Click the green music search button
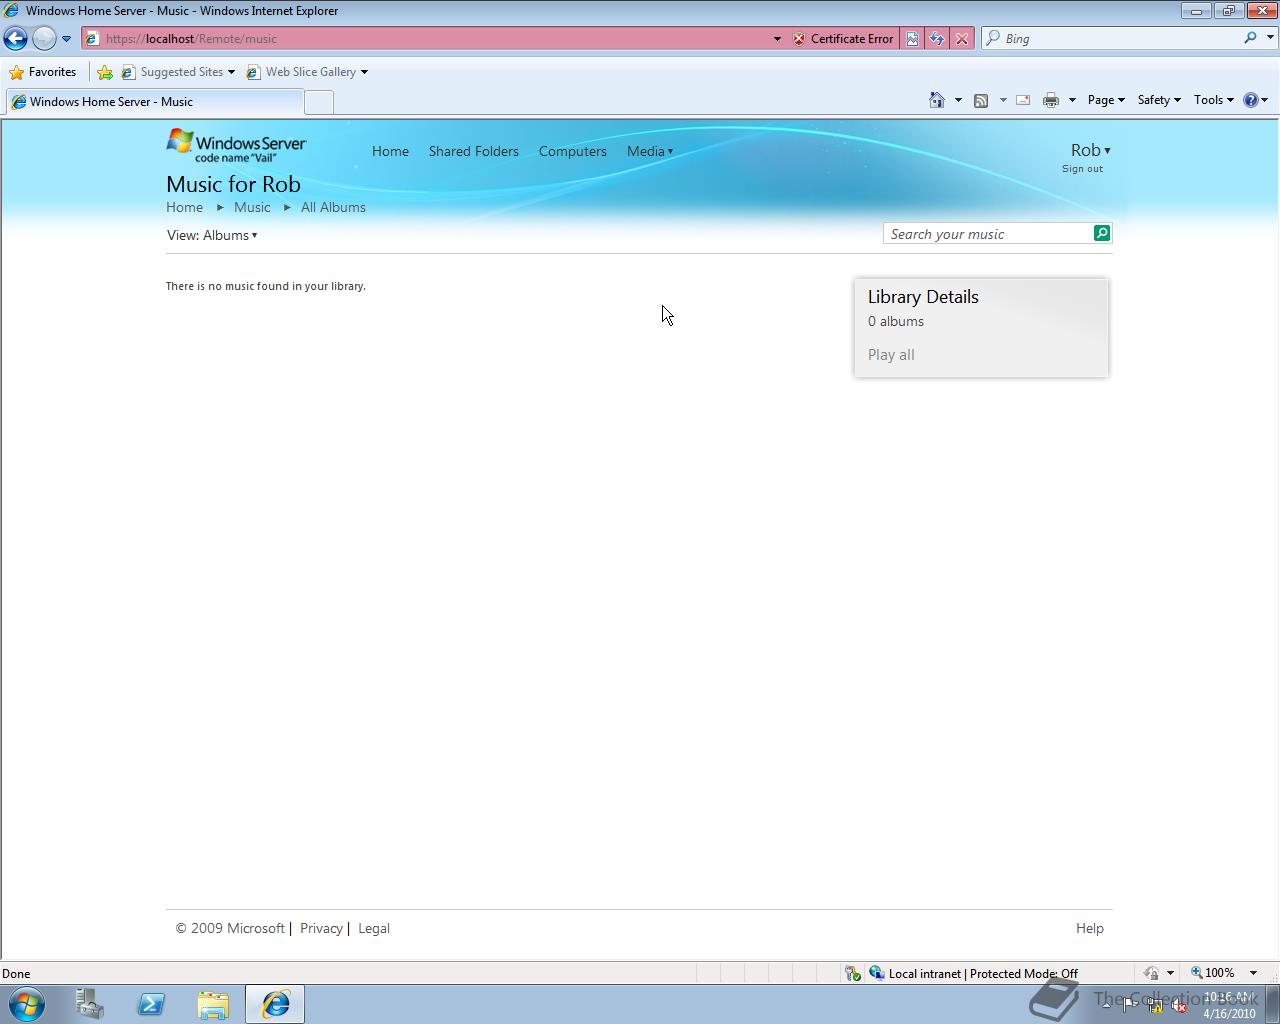This screenshot has width=1280, height=1024. (1102, 233)
